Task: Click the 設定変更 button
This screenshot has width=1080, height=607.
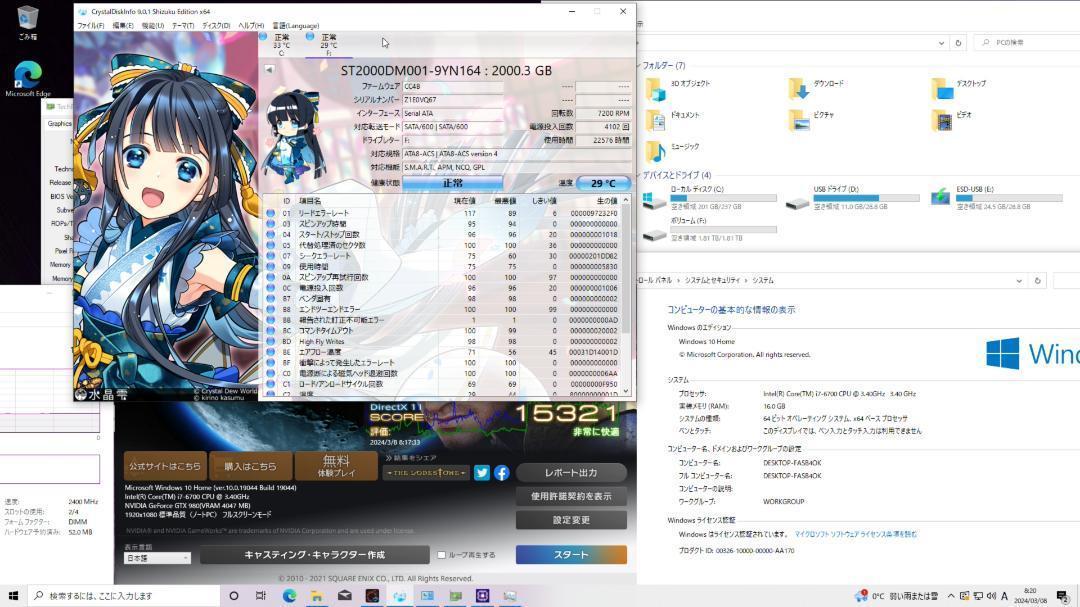Action: click(x=571, y=520)
